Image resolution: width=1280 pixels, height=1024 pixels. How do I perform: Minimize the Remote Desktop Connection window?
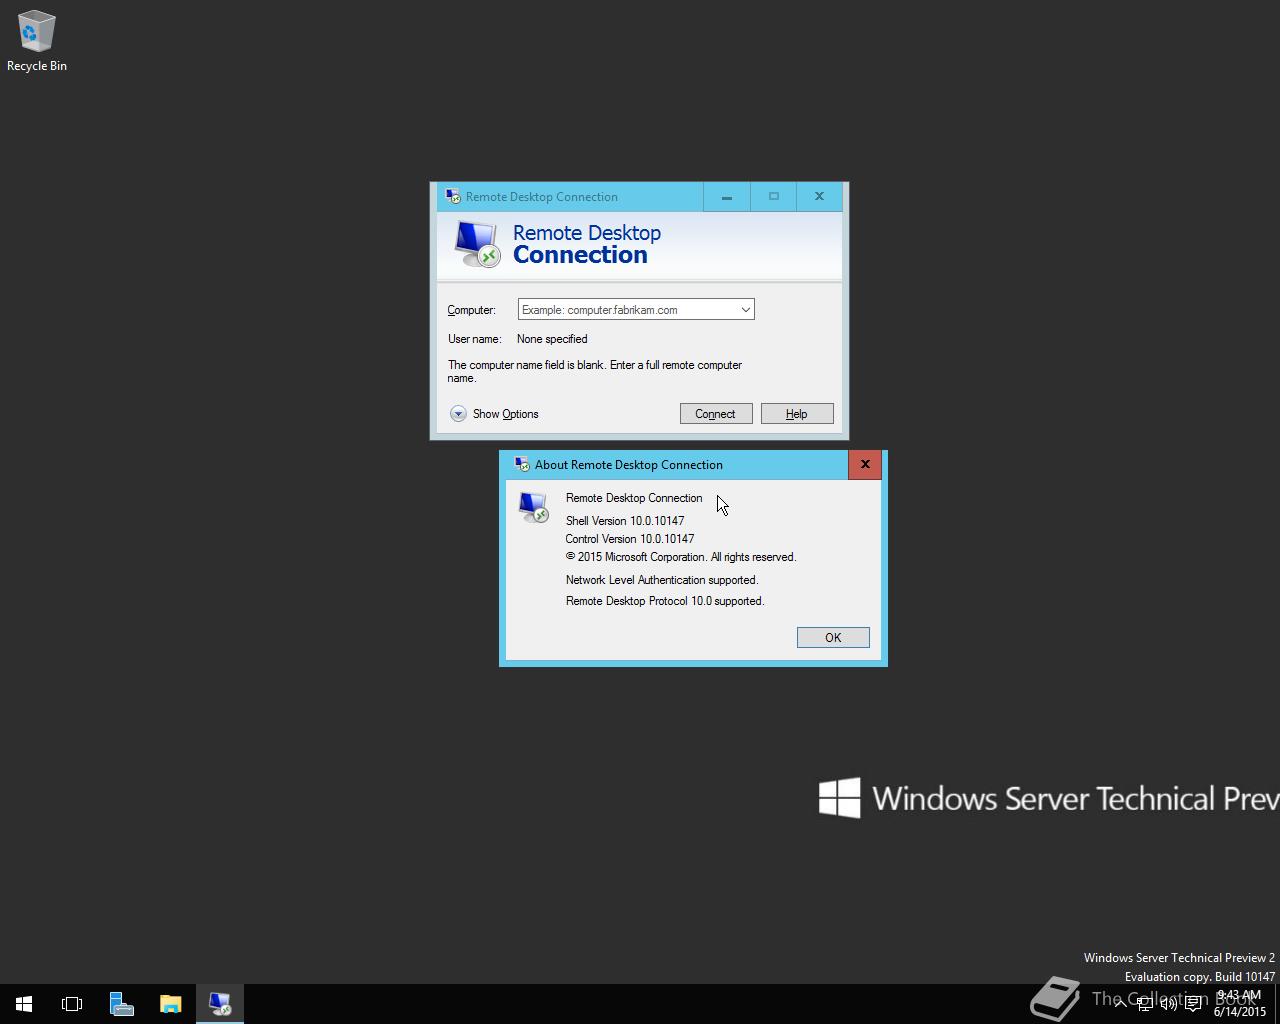click(x=727, y=197)
